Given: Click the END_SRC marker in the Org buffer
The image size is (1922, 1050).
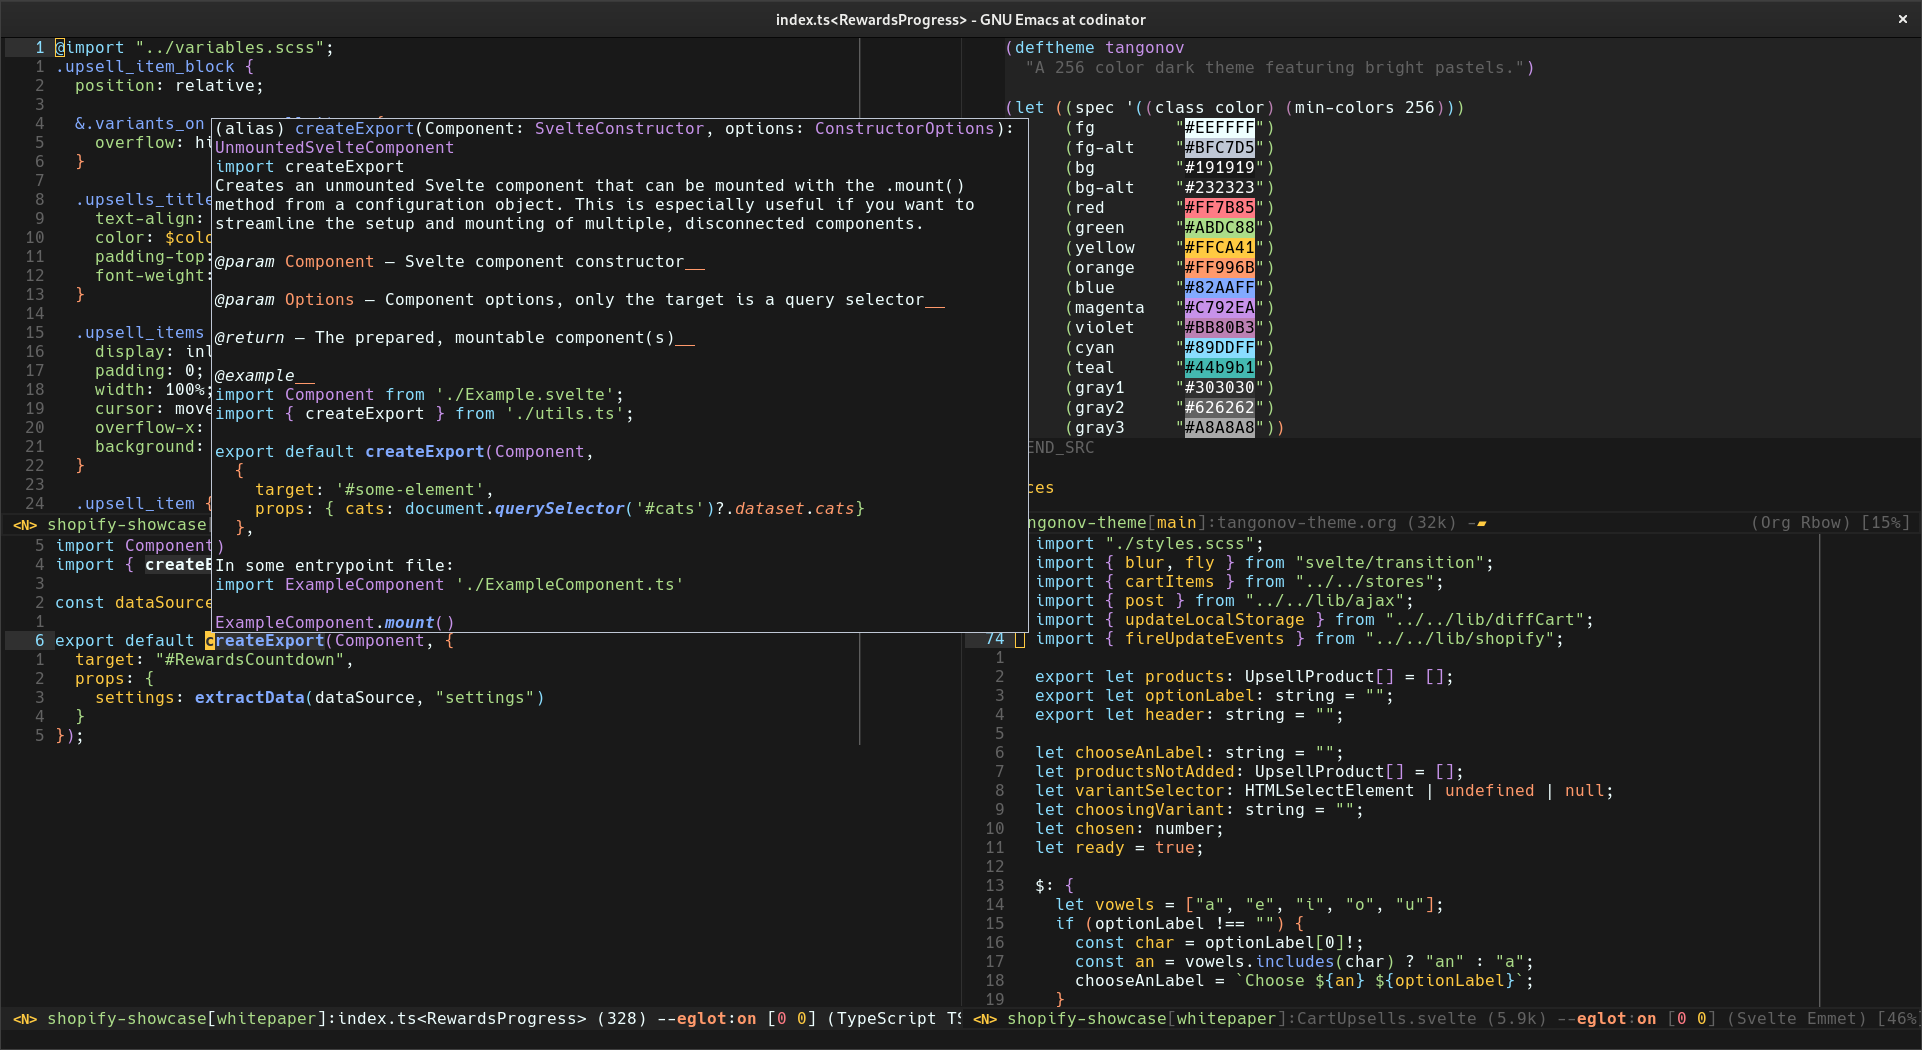Looking at the screenshot, I should (1062, 448).
